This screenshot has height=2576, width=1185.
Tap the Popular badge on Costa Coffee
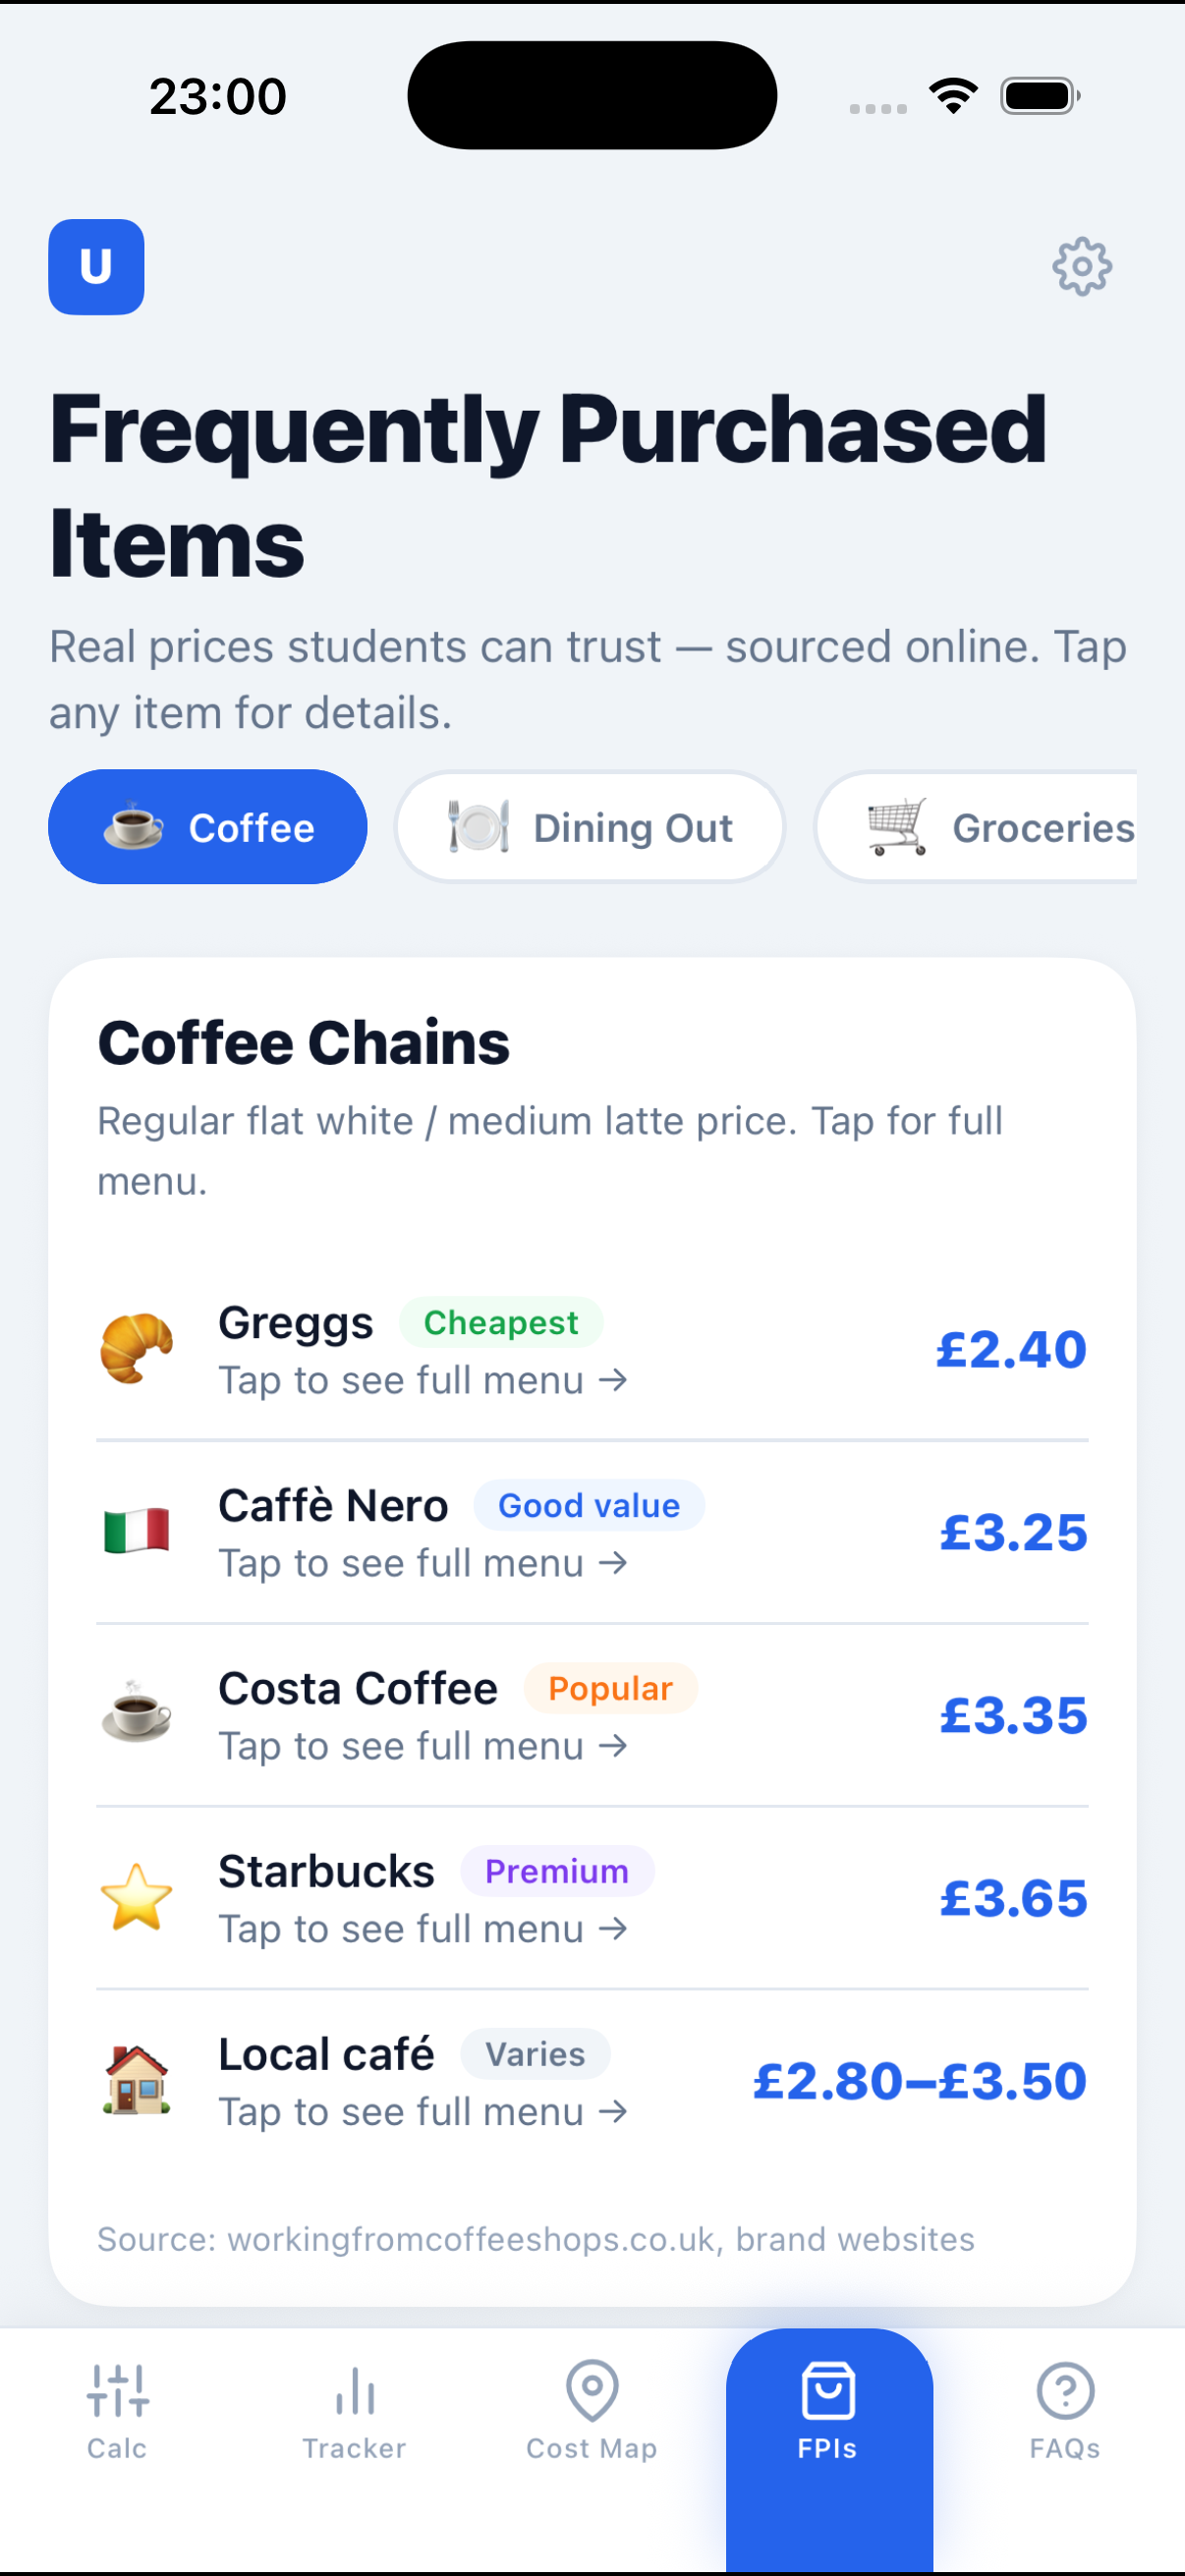pos(610,1689)
